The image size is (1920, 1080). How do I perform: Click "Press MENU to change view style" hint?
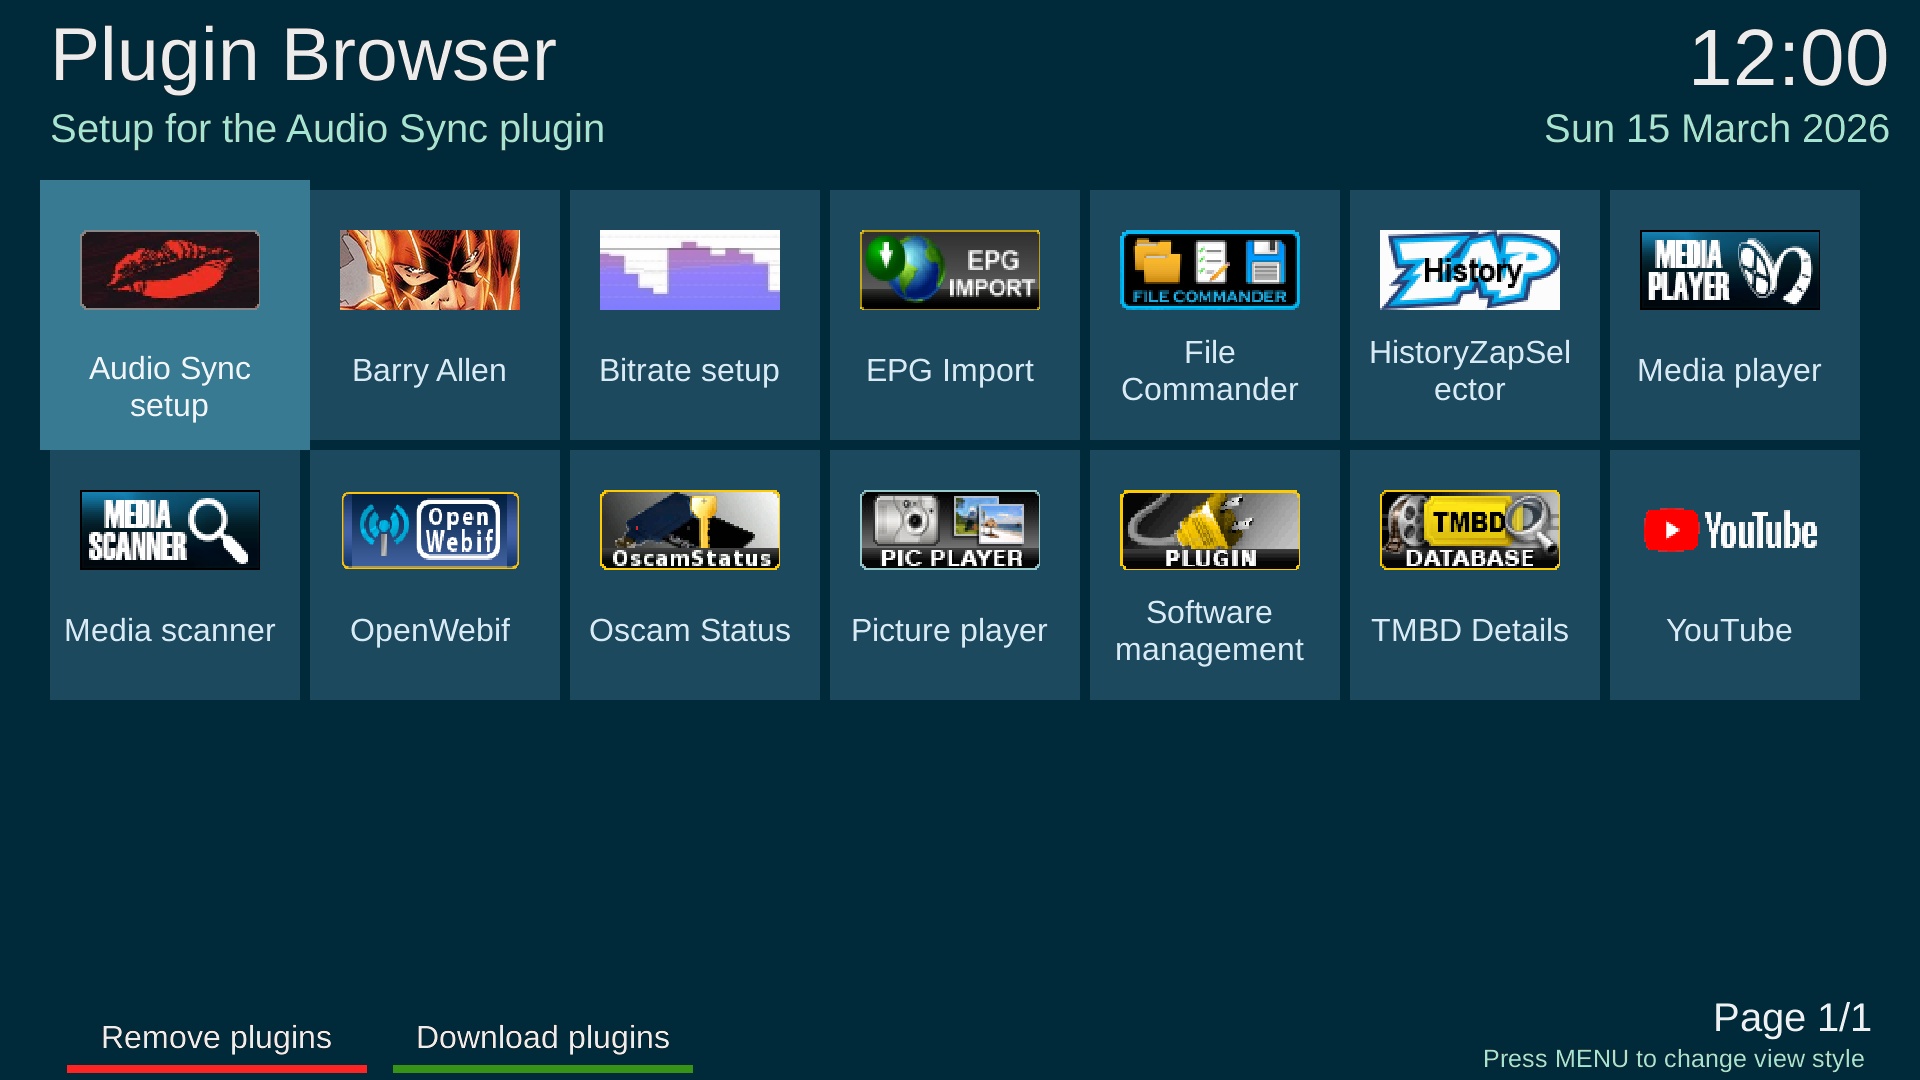click(1674, 1058)
